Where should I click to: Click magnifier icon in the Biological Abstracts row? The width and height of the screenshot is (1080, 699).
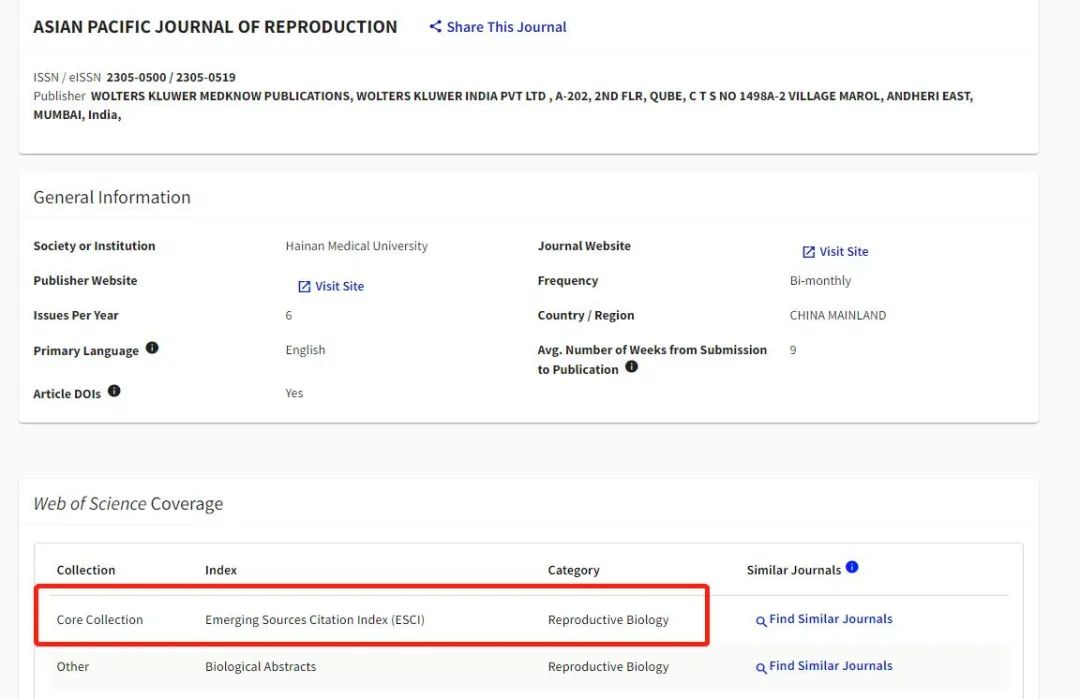[x=761, y=668]
